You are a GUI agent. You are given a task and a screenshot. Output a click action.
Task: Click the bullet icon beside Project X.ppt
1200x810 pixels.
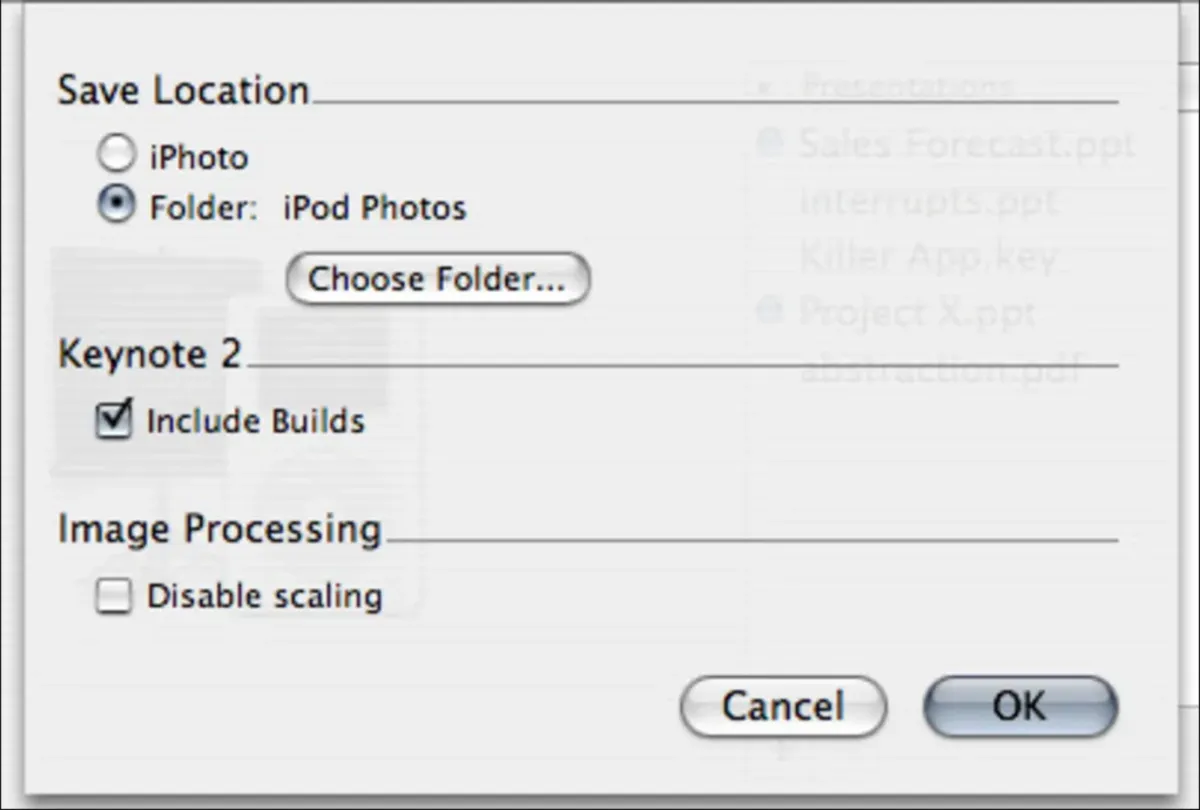769,313
